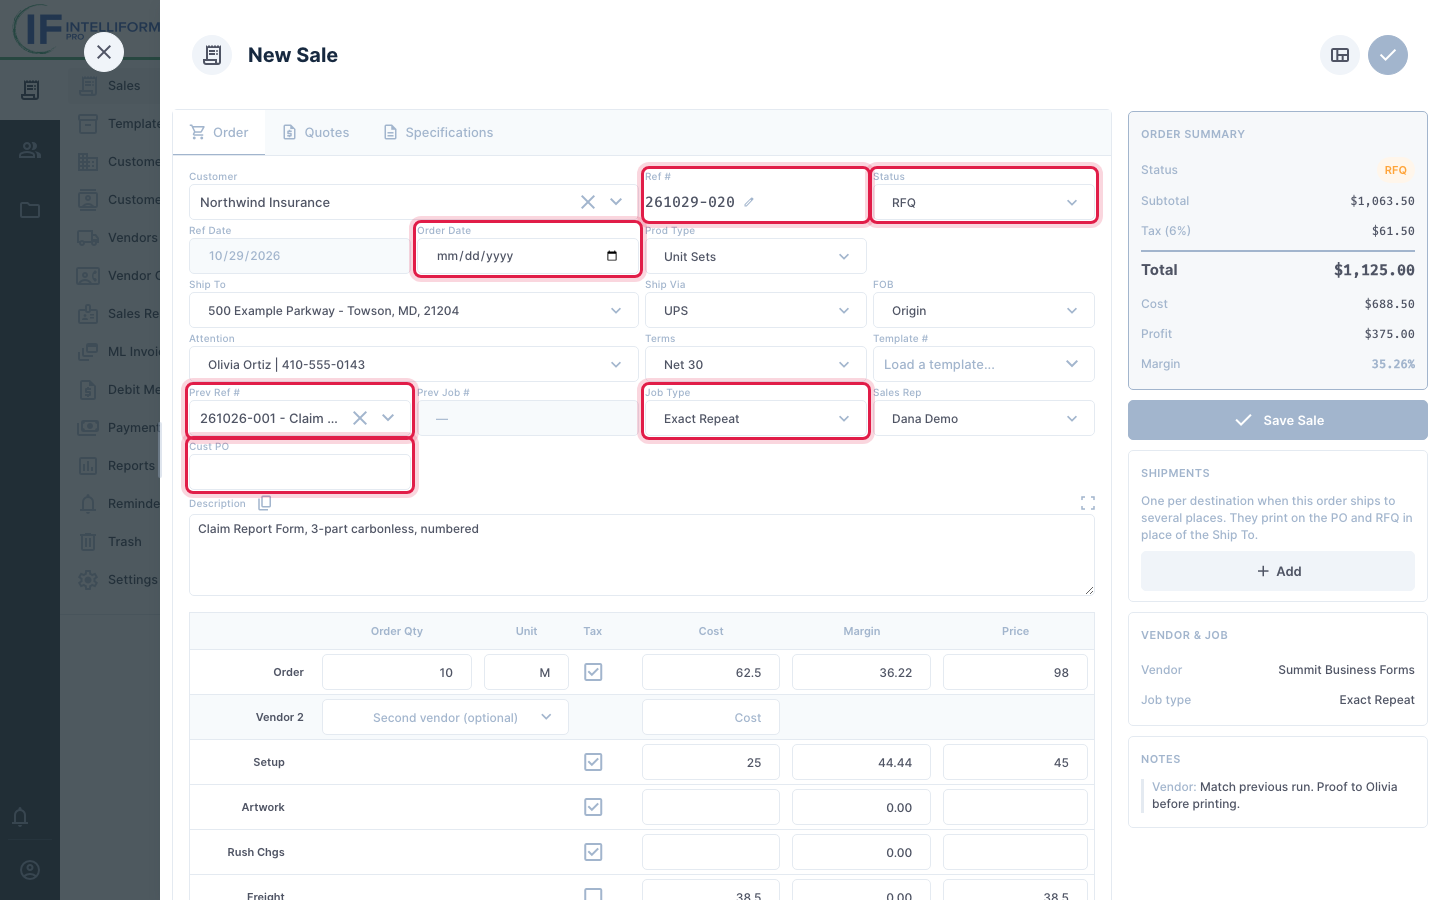Open the Ship To address dropdown
Screen dimensions: 1440x900
tap(414, 310)
